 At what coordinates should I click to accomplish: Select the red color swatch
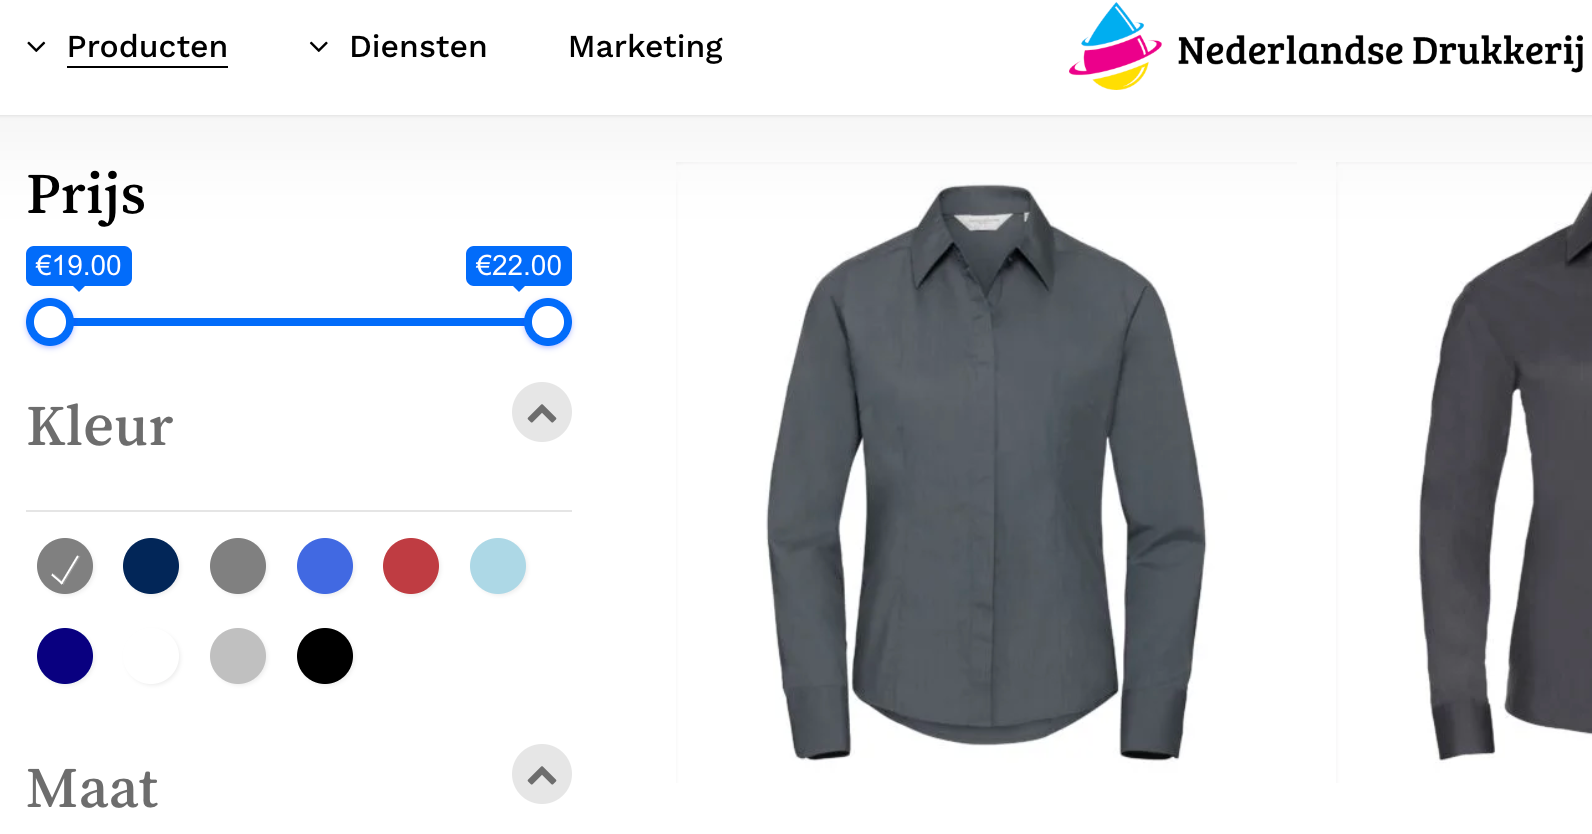point(411,566)
